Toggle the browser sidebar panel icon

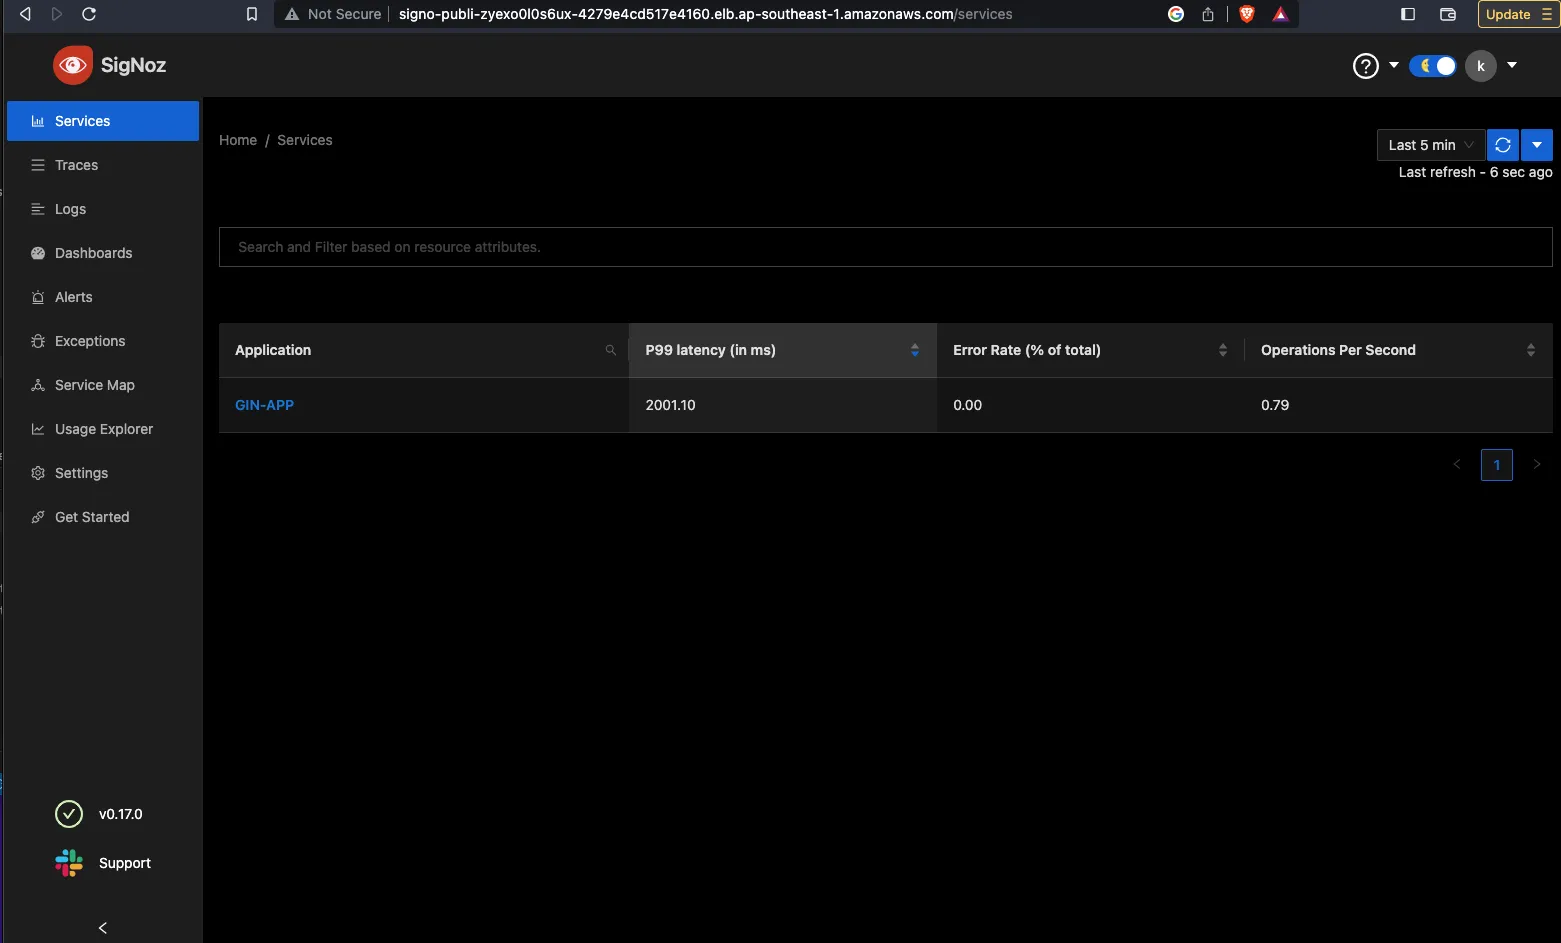click(x=1408, y=14)
